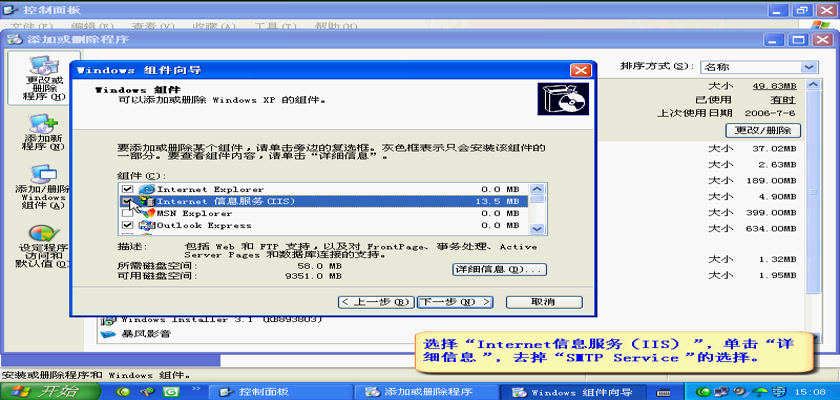
Task: Toggle the Outlook Express checkbox
Action: coord(128,225)
